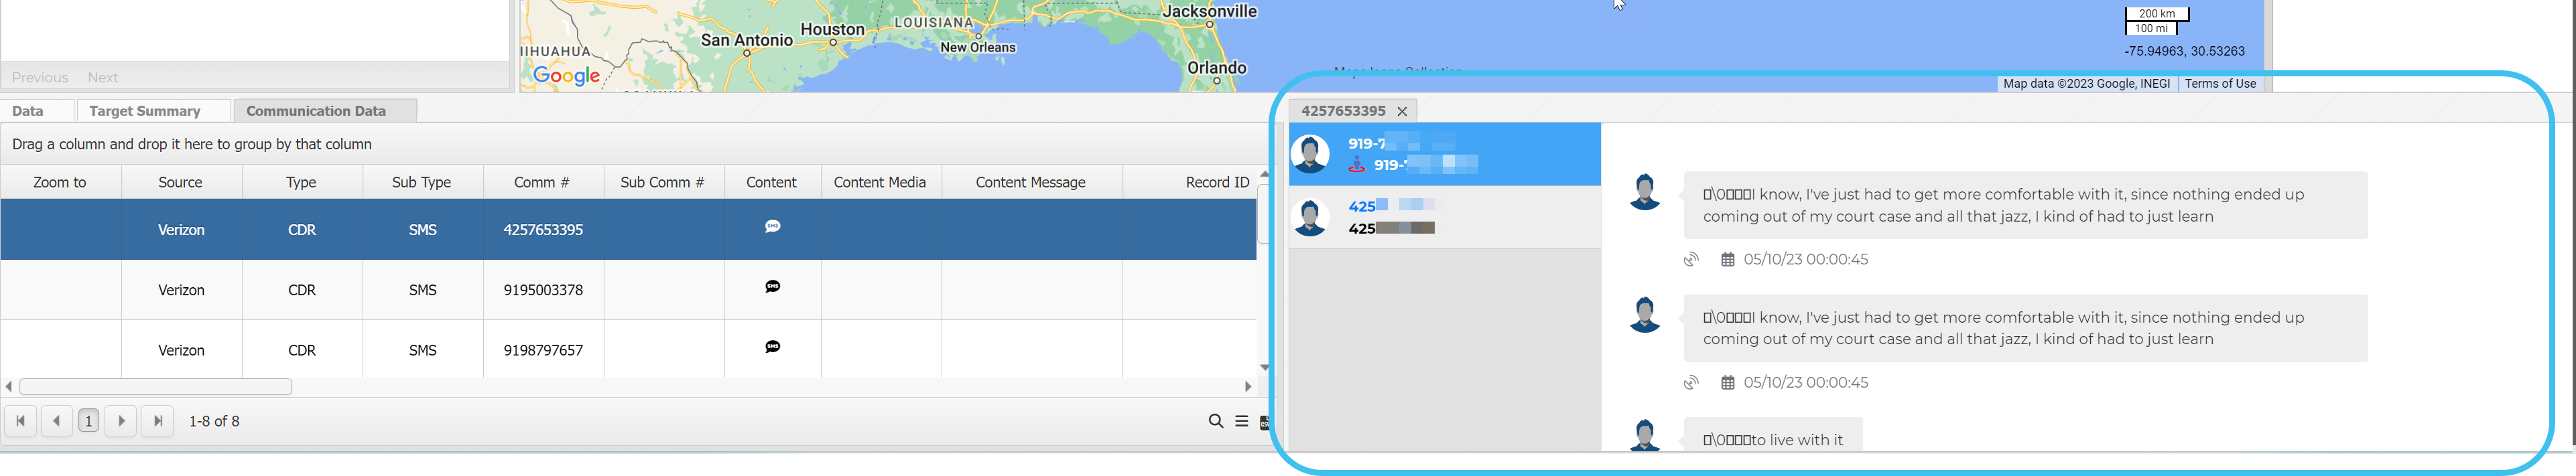This screenshot has height=476, width=2576.
Task: Open the Data tab
Action: 28,111
